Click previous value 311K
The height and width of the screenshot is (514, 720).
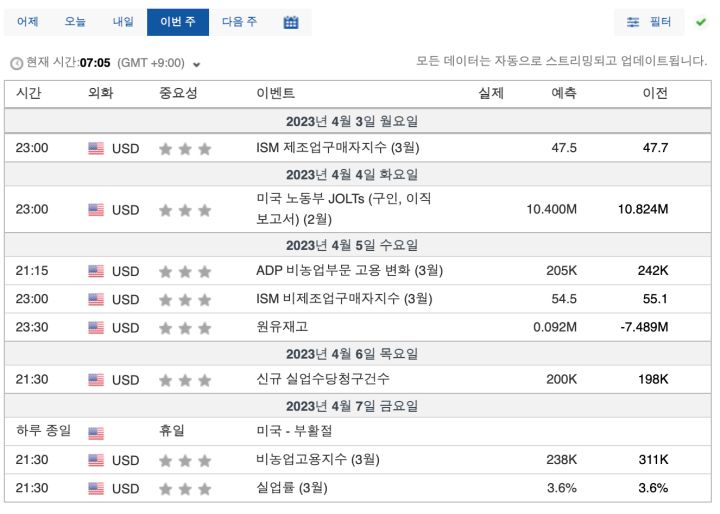coord(653,460)
